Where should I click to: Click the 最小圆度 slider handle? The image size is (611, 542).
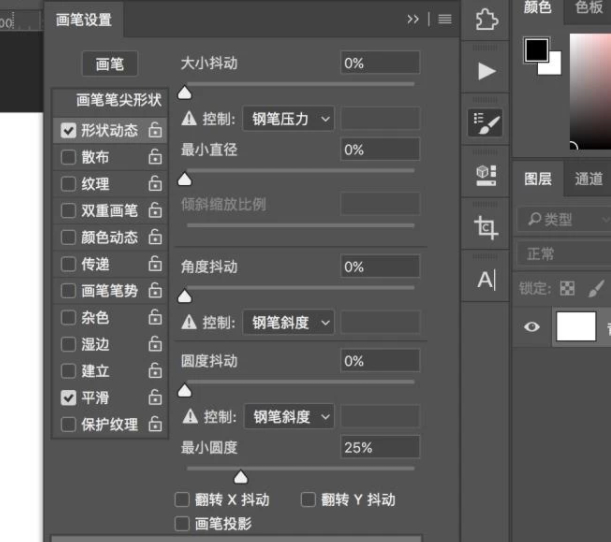[x=240, y=477]
